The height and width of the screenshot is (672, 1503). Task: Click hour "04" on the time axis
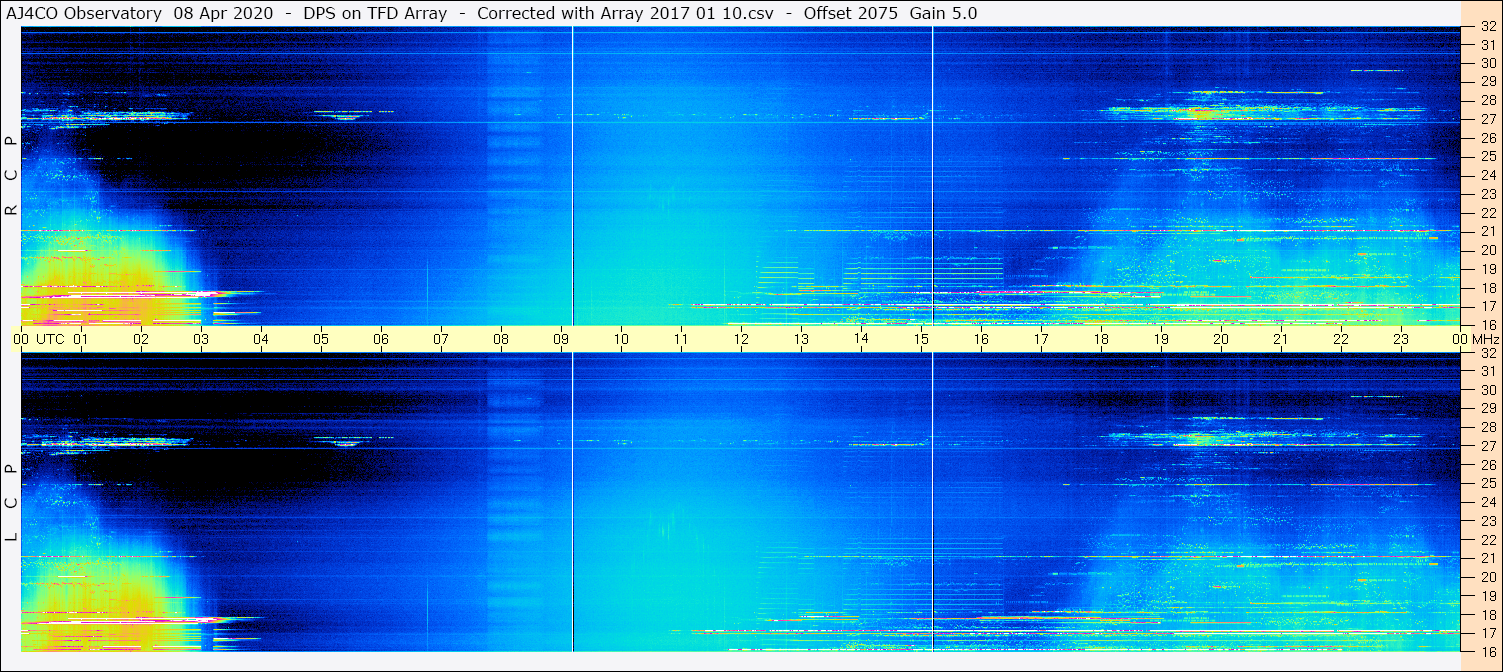point(261,339)
